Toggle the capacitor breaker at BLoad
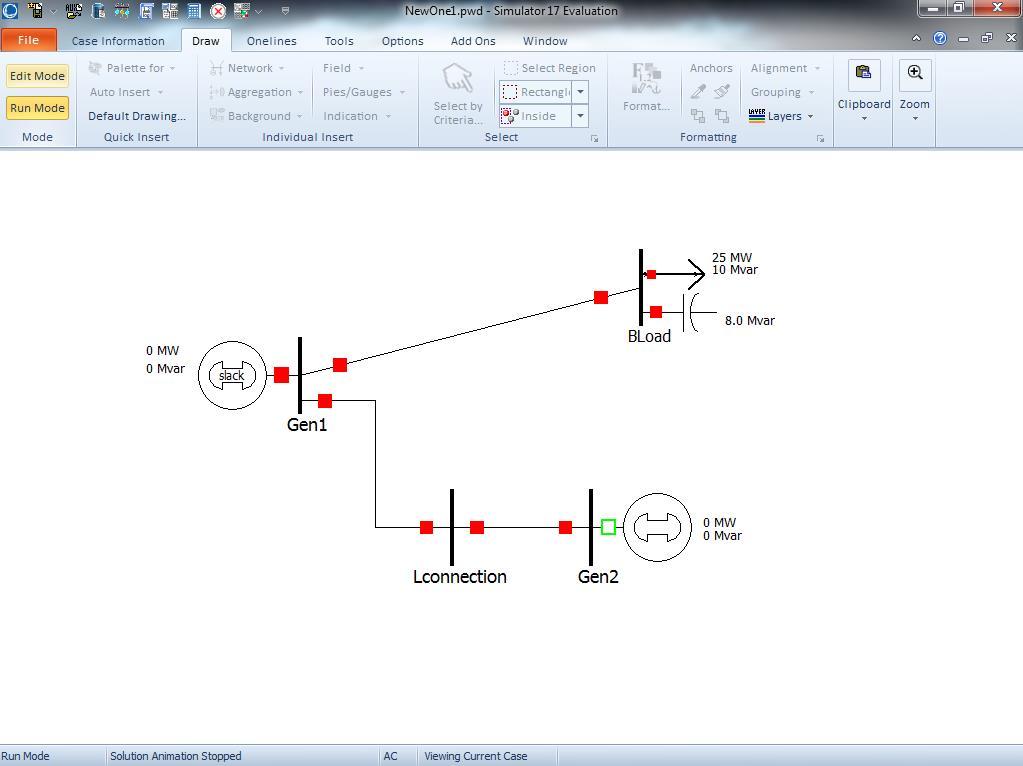The width and height of the screenshot is (1023, 766). 656,313
